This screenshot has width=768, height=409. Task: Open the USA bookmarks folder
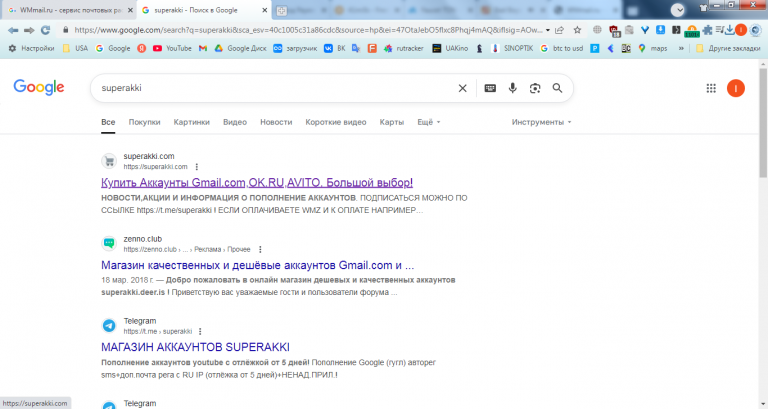pos(75,48)
